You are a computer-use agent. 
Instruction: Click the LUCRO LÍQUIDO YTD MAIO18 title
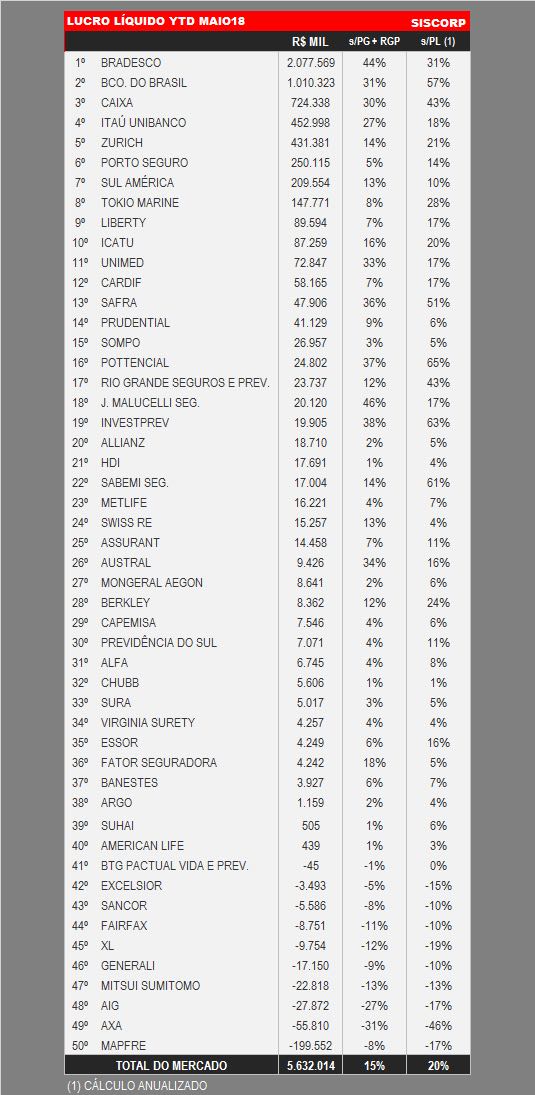(155, 22)
